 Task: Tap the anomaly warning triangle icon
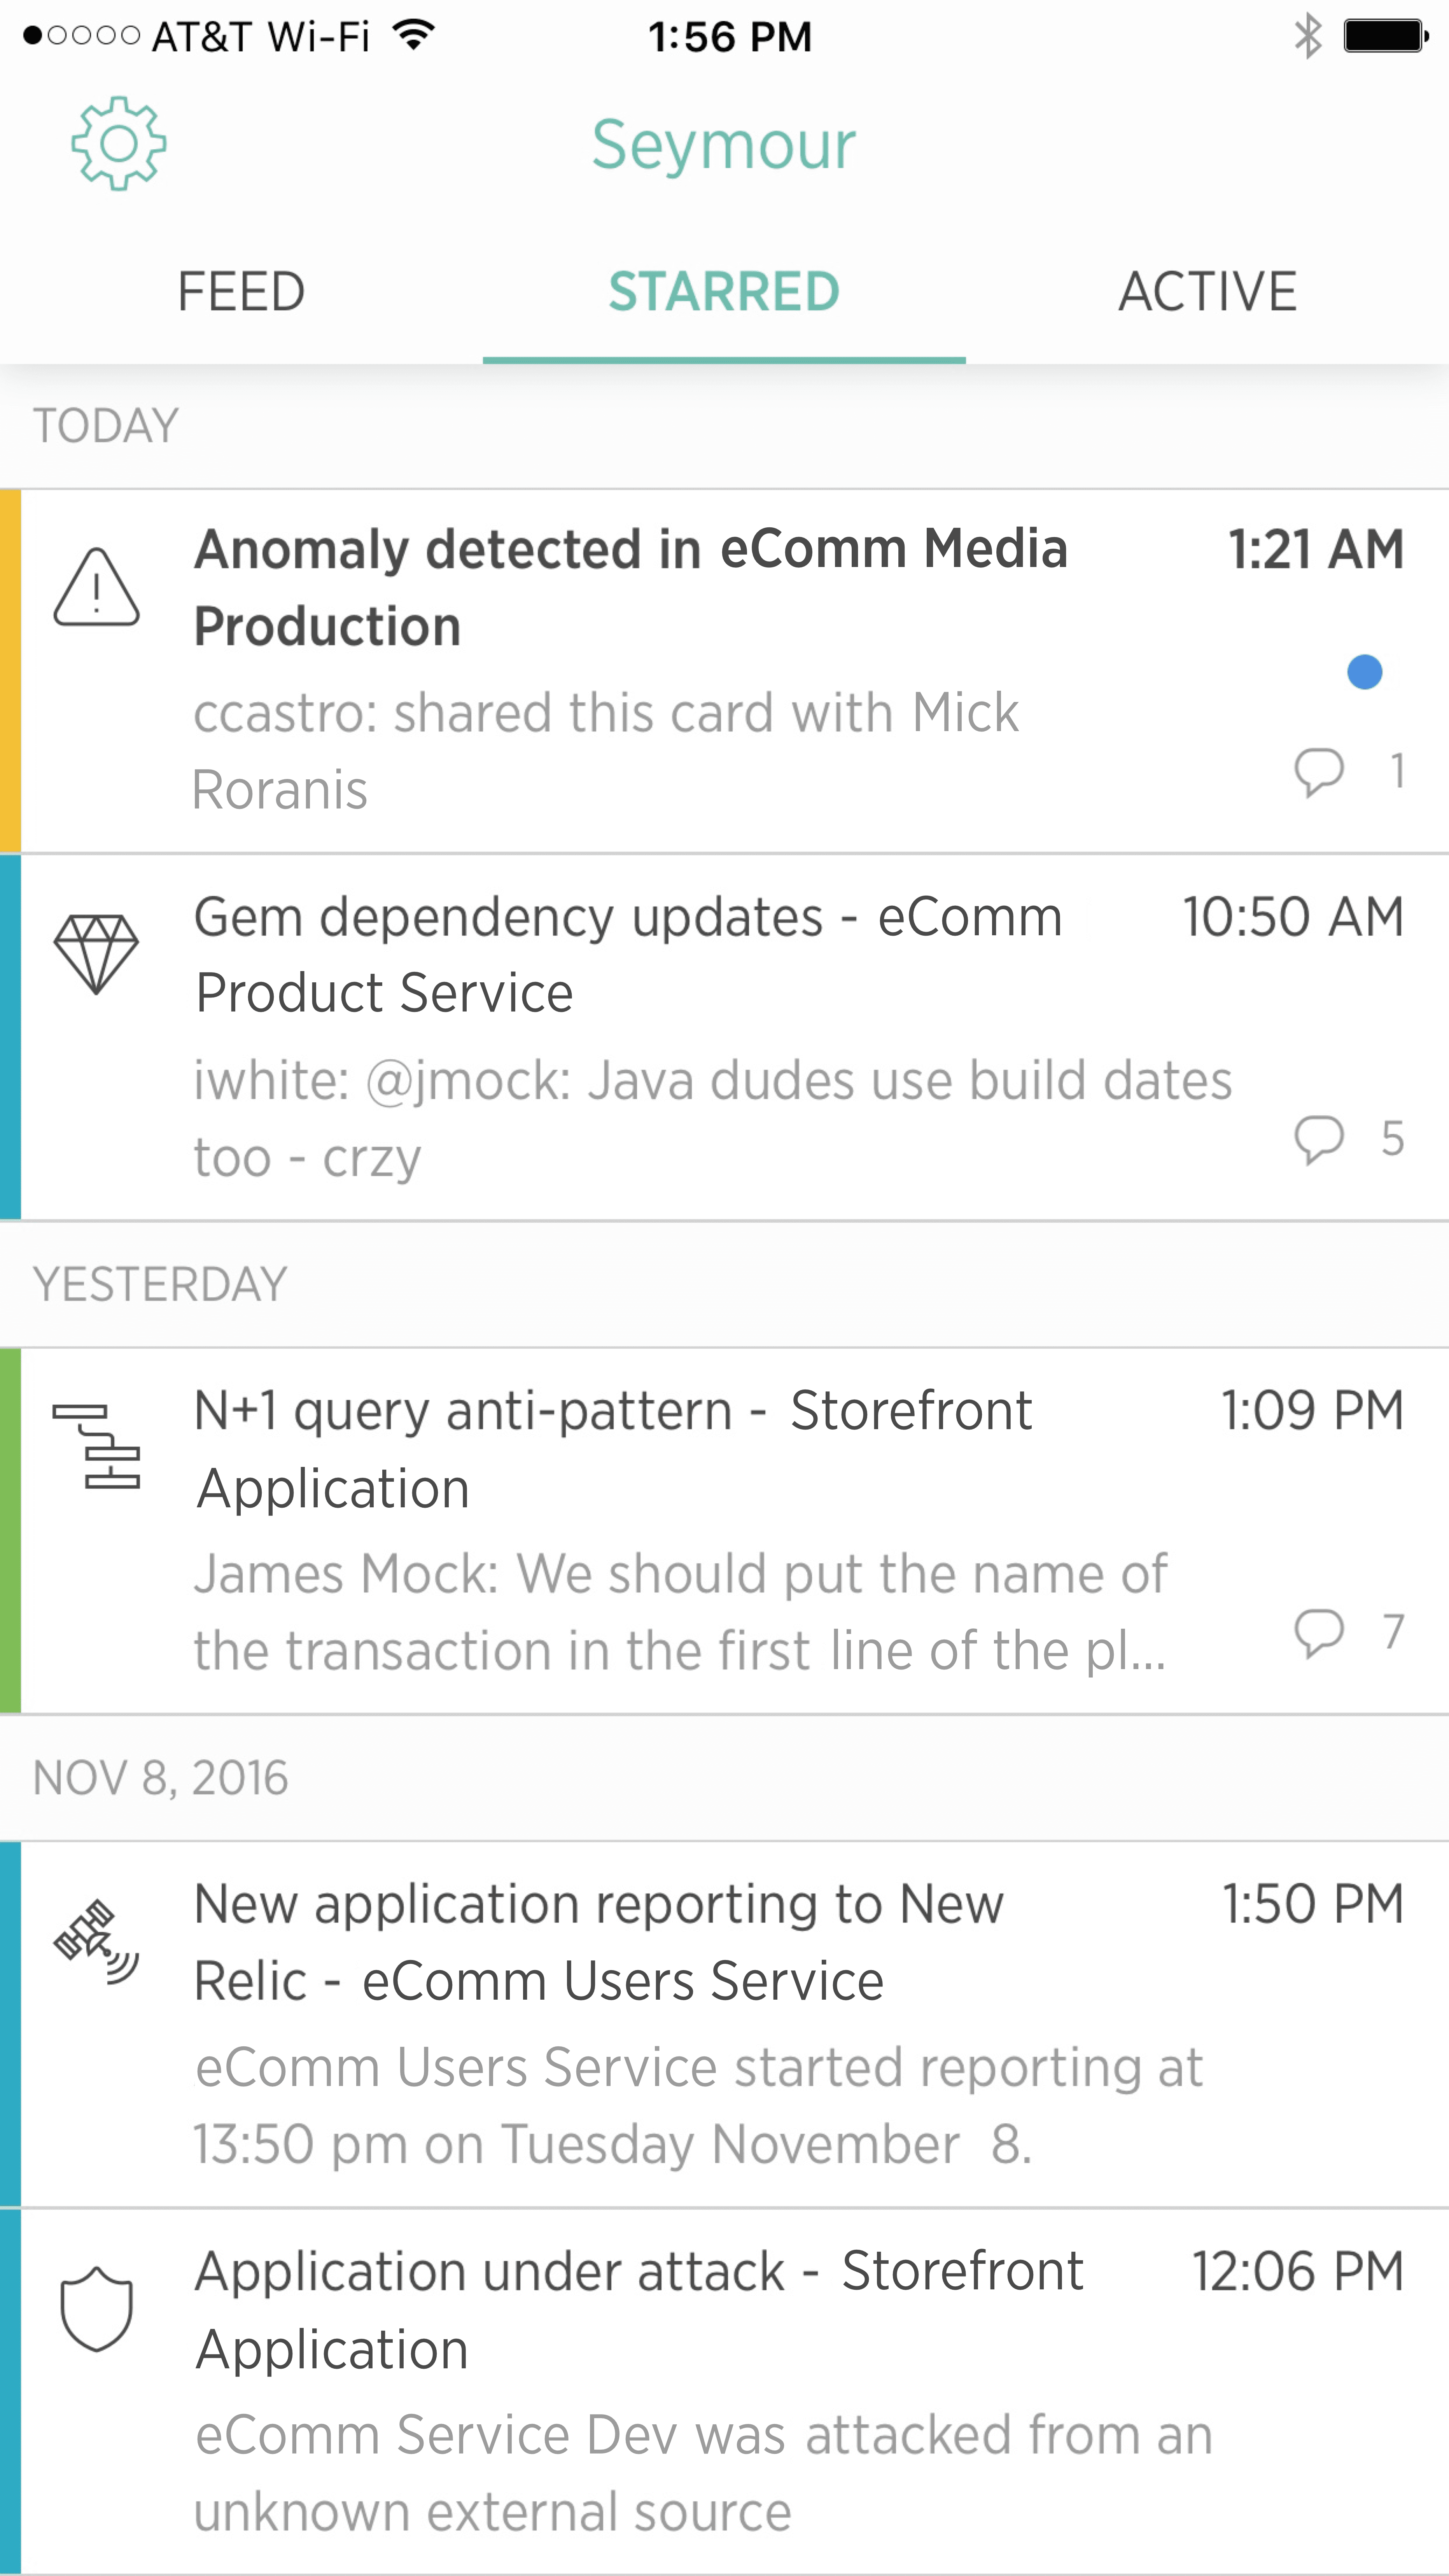(x=96, y=588)
